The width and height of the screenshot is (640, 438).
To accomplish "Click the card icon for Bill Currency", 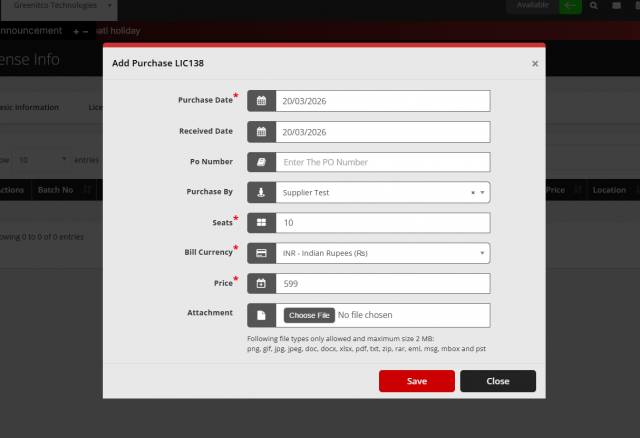I will pyautogui.click(x=261, y=253).
